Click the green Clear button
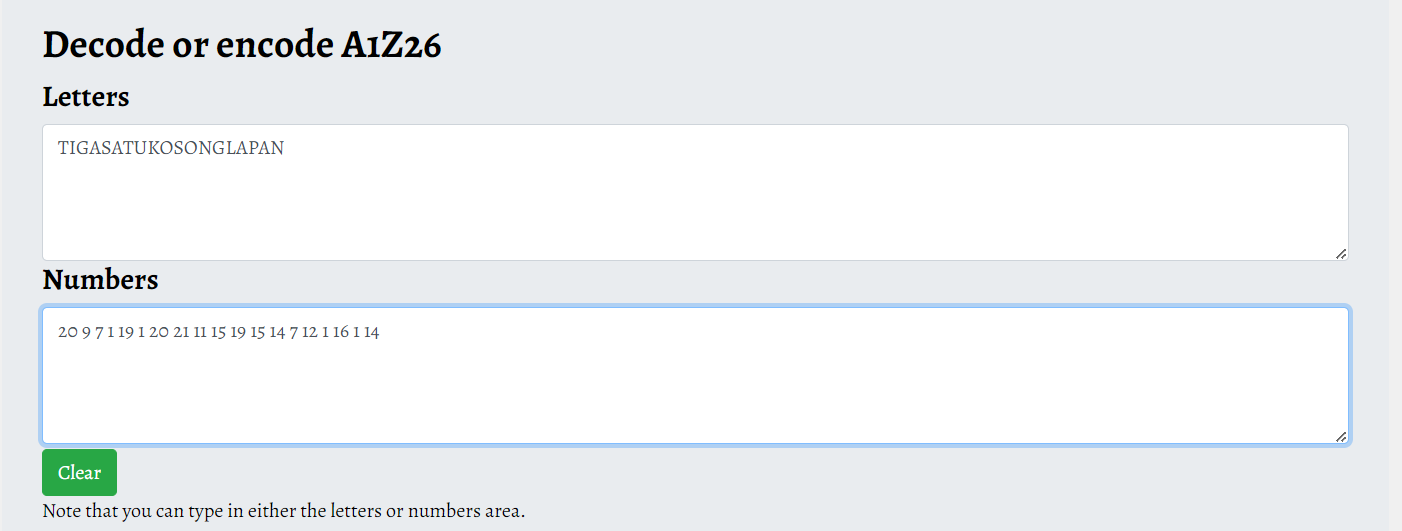This screenshot has height=531, width=1402. 79,473
